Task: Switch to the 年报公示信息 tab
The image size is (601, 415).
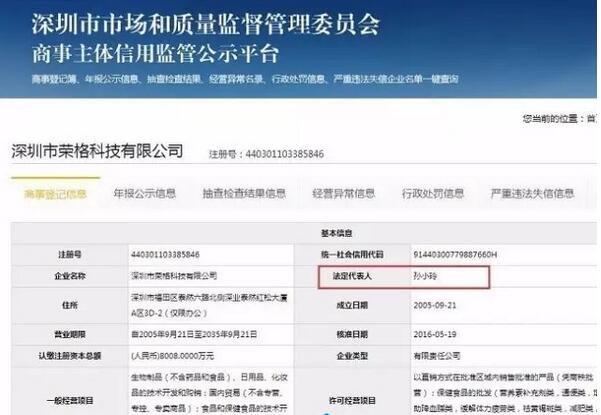Action: coord(144,193)
